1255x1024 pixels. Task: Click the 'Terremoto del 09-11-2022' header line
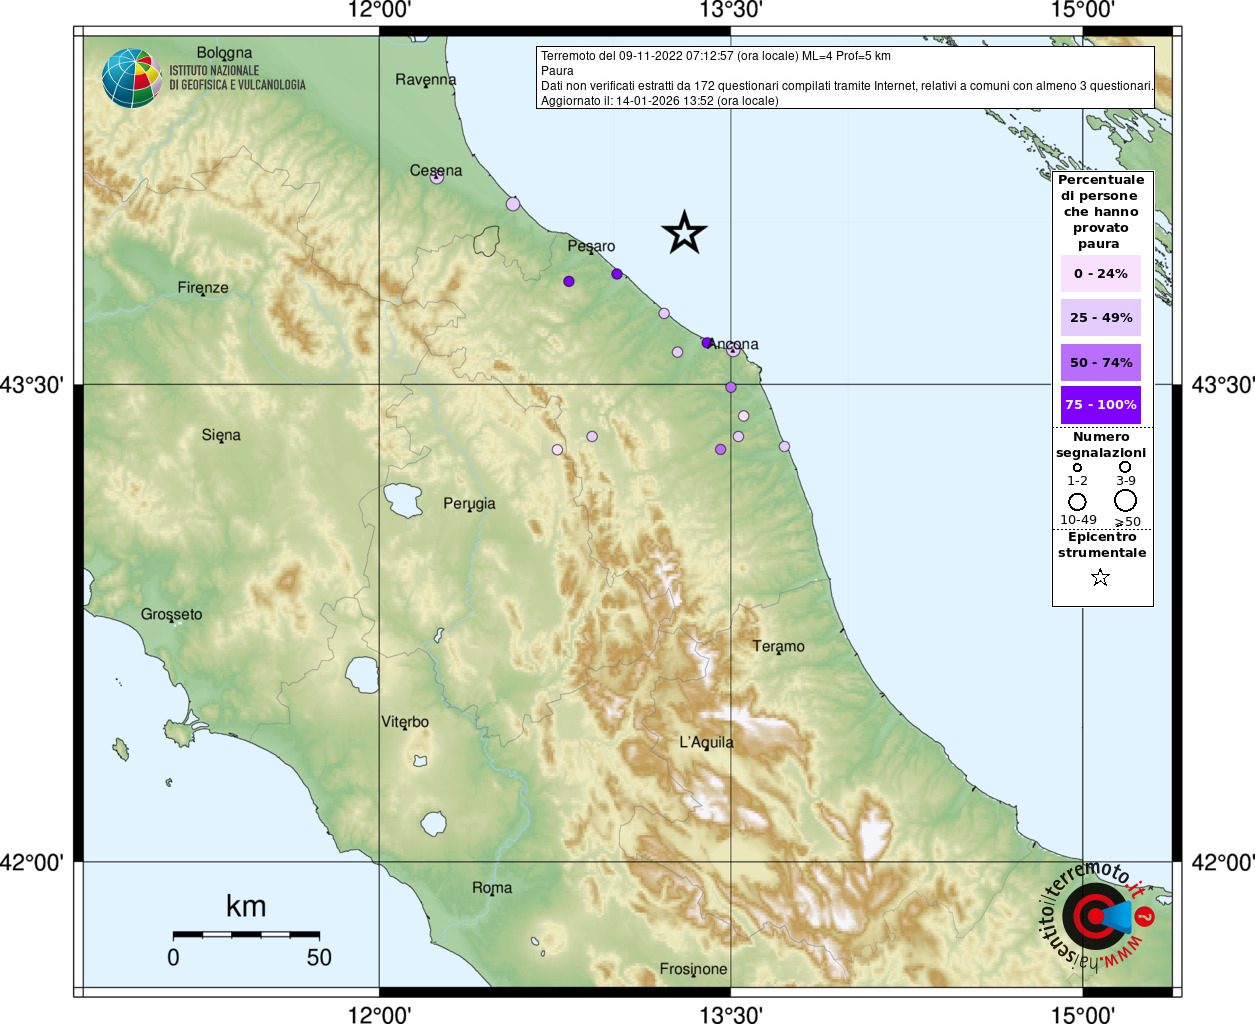pyautogui.click(x=716, y=56)
